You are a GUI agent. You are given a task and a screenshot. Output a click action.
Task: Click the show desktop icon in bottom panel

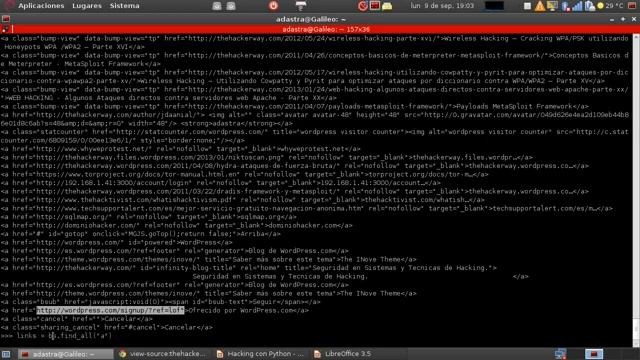6,354
